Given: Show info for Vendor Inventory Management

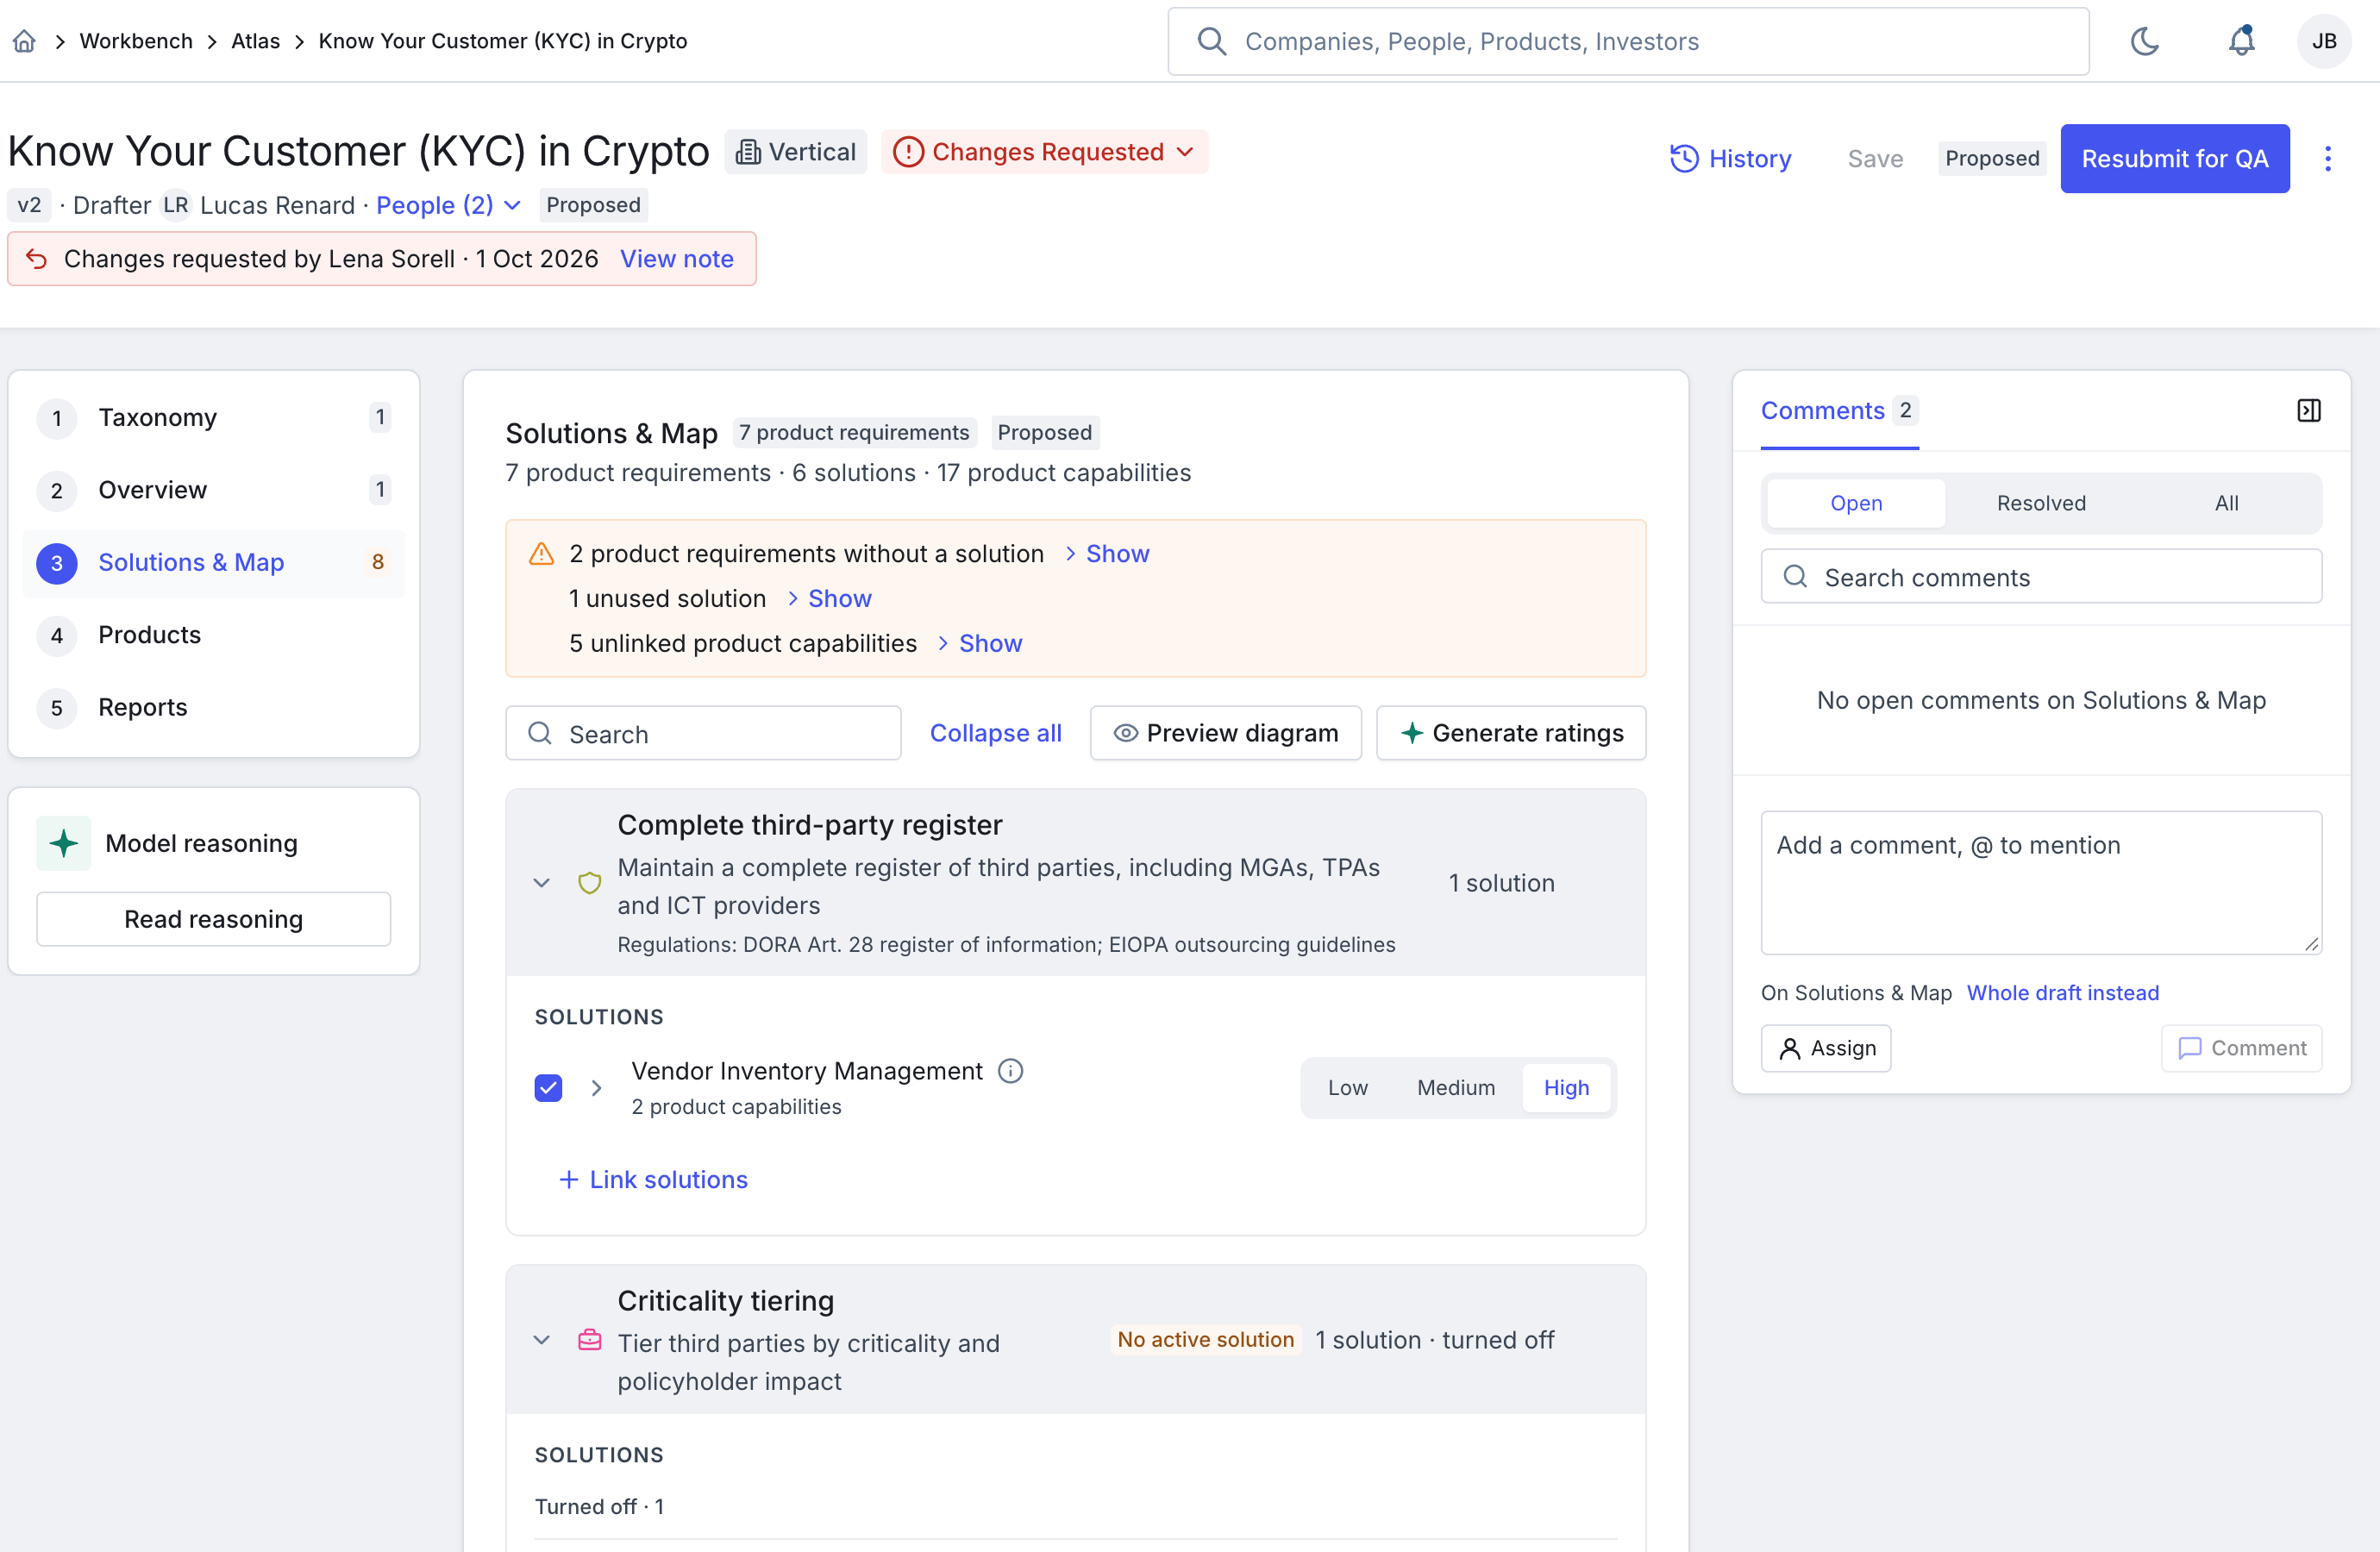Looking at the screenshot, I should [1011, 1071].
